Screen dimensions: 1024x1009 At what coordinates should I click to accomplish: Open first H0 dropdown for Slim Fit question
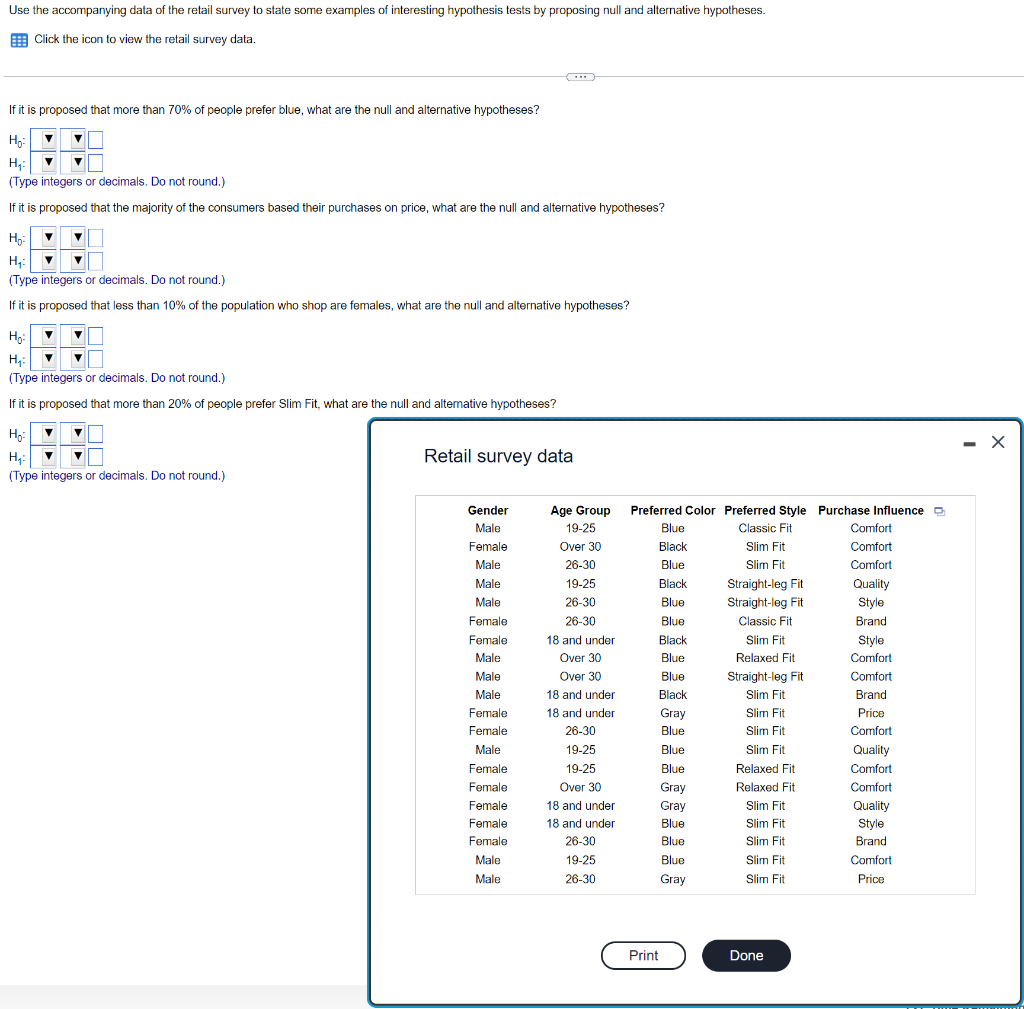[x=44, y=434]
